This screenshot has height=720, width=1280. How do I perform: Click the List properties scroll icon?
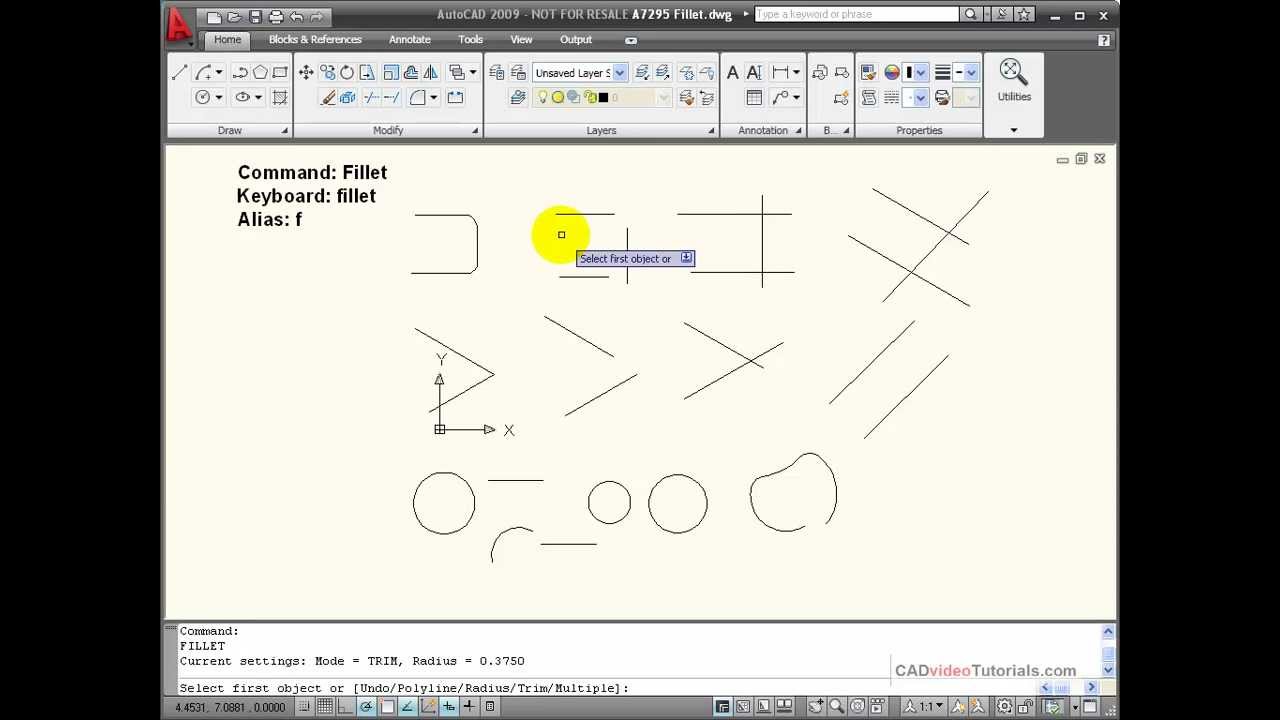pos(868,97)
